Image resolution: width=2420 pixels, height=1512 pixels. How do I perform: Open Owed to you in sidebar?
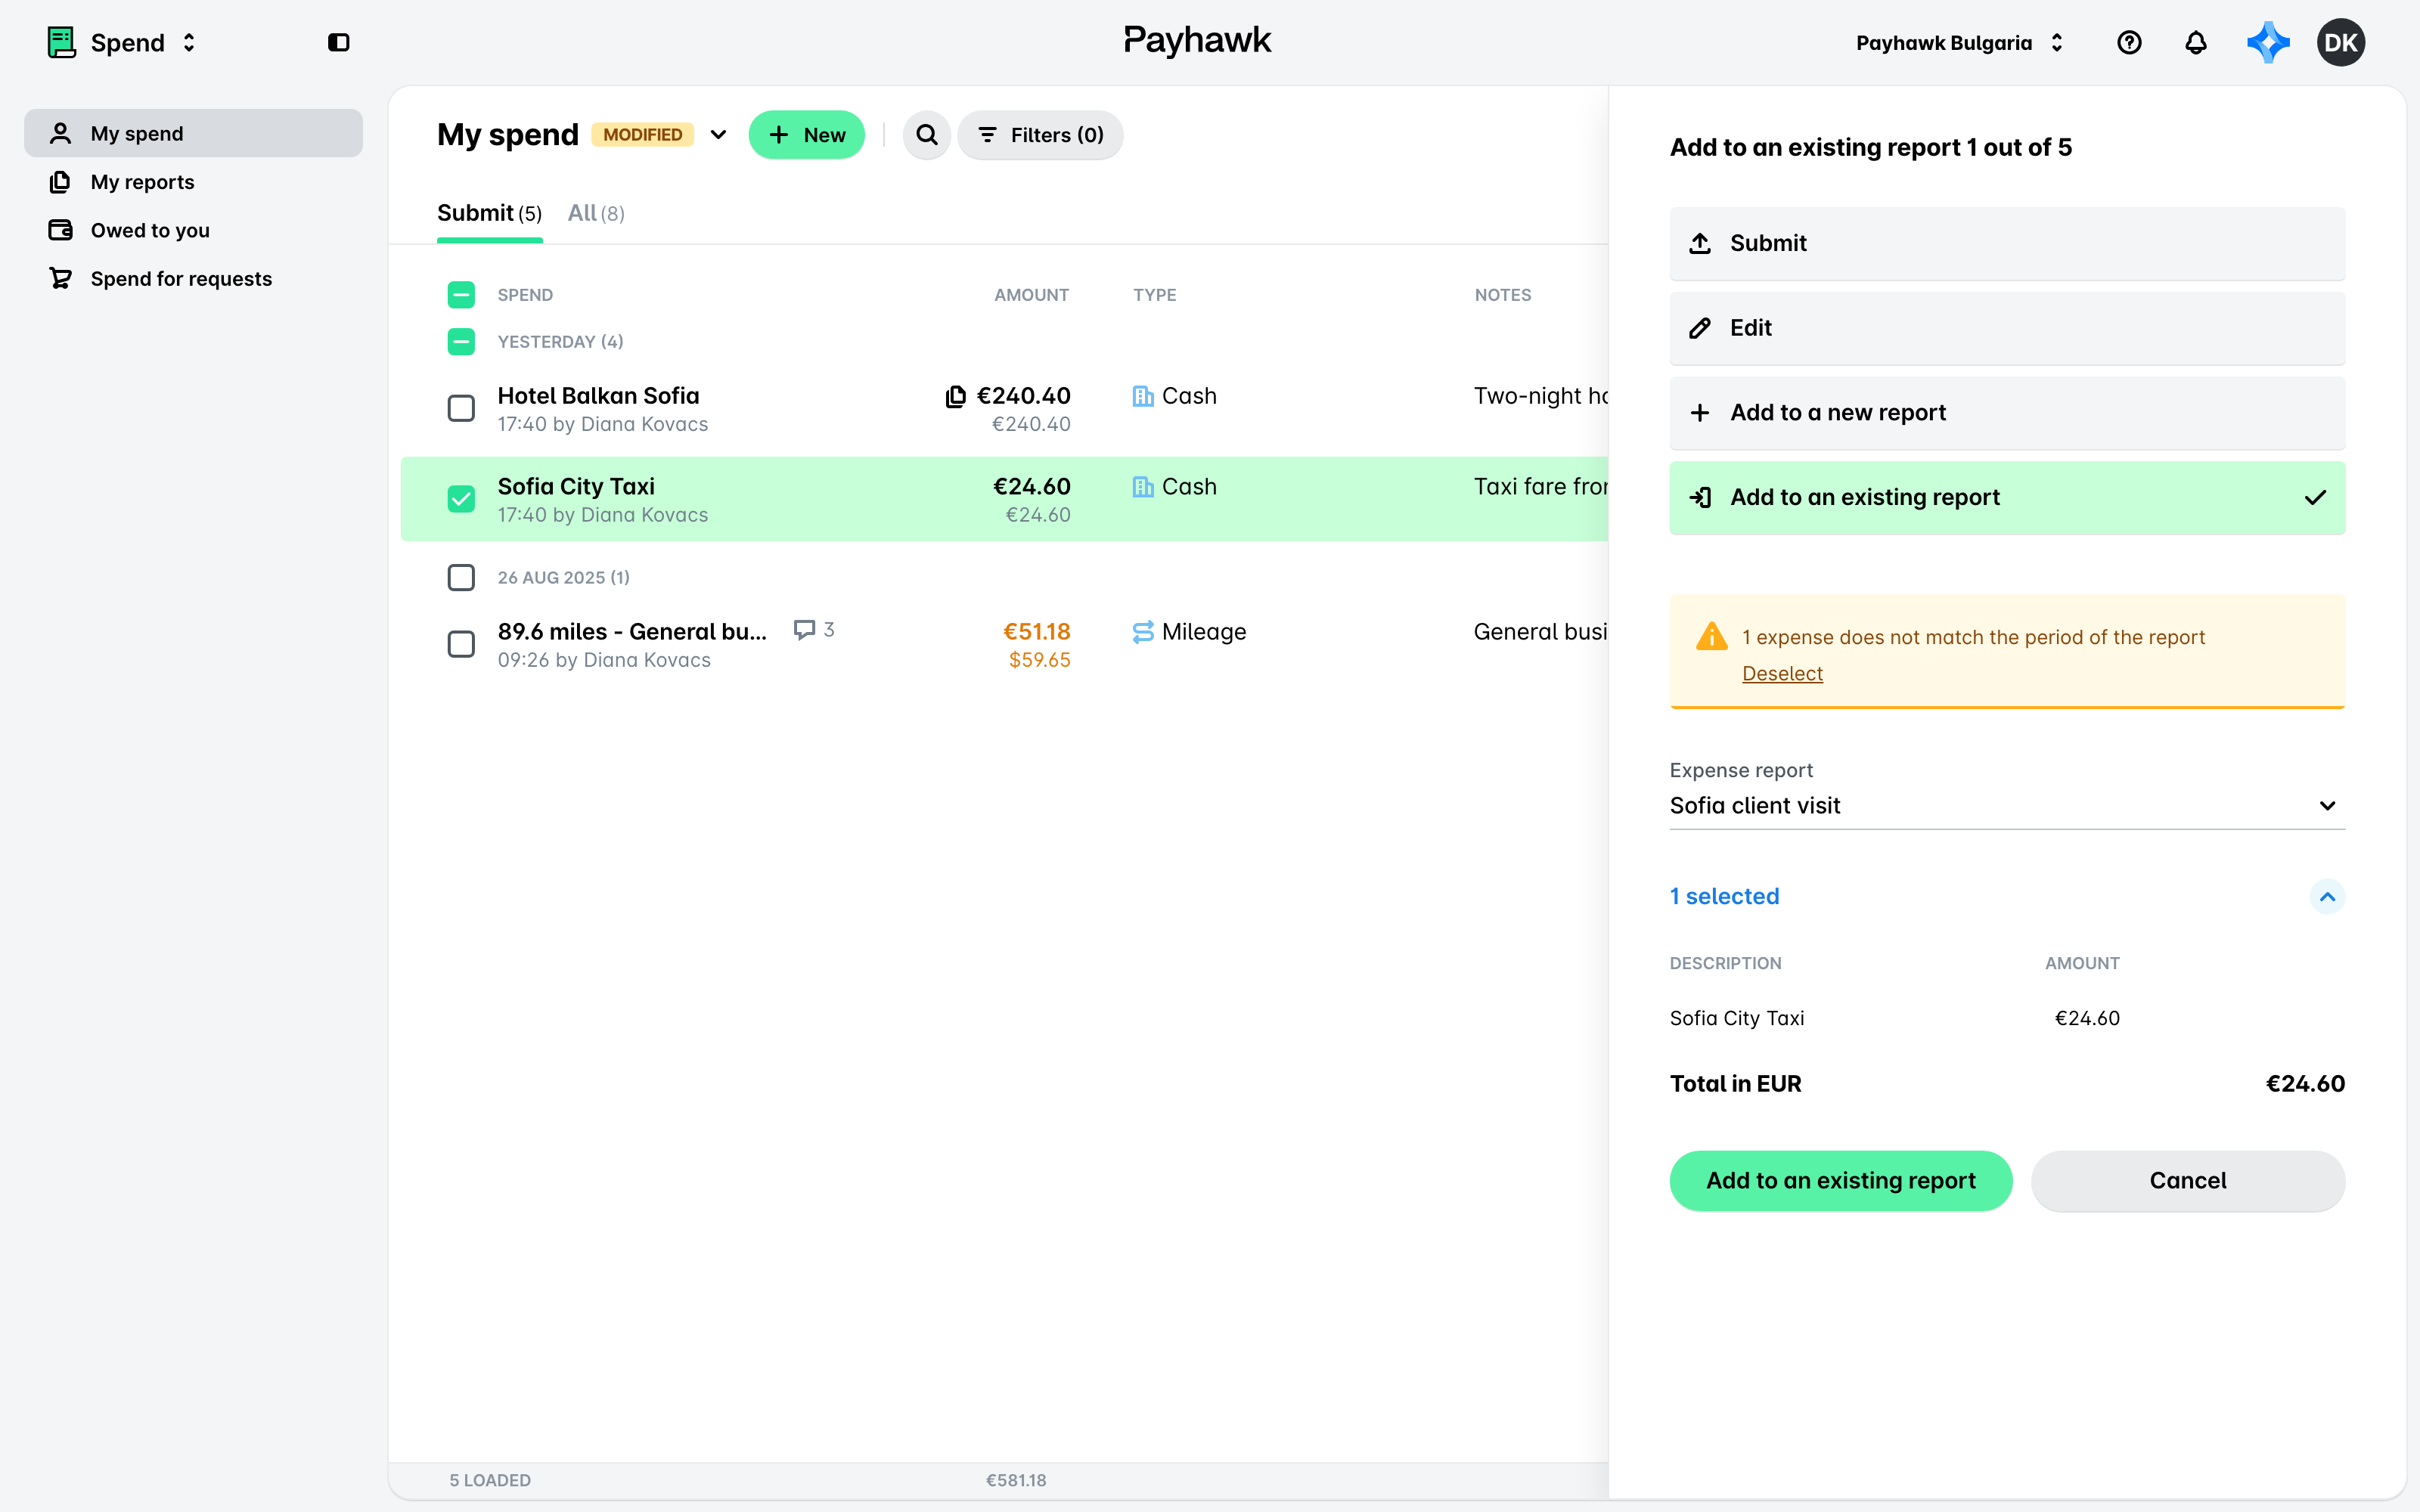coord(193,230)
